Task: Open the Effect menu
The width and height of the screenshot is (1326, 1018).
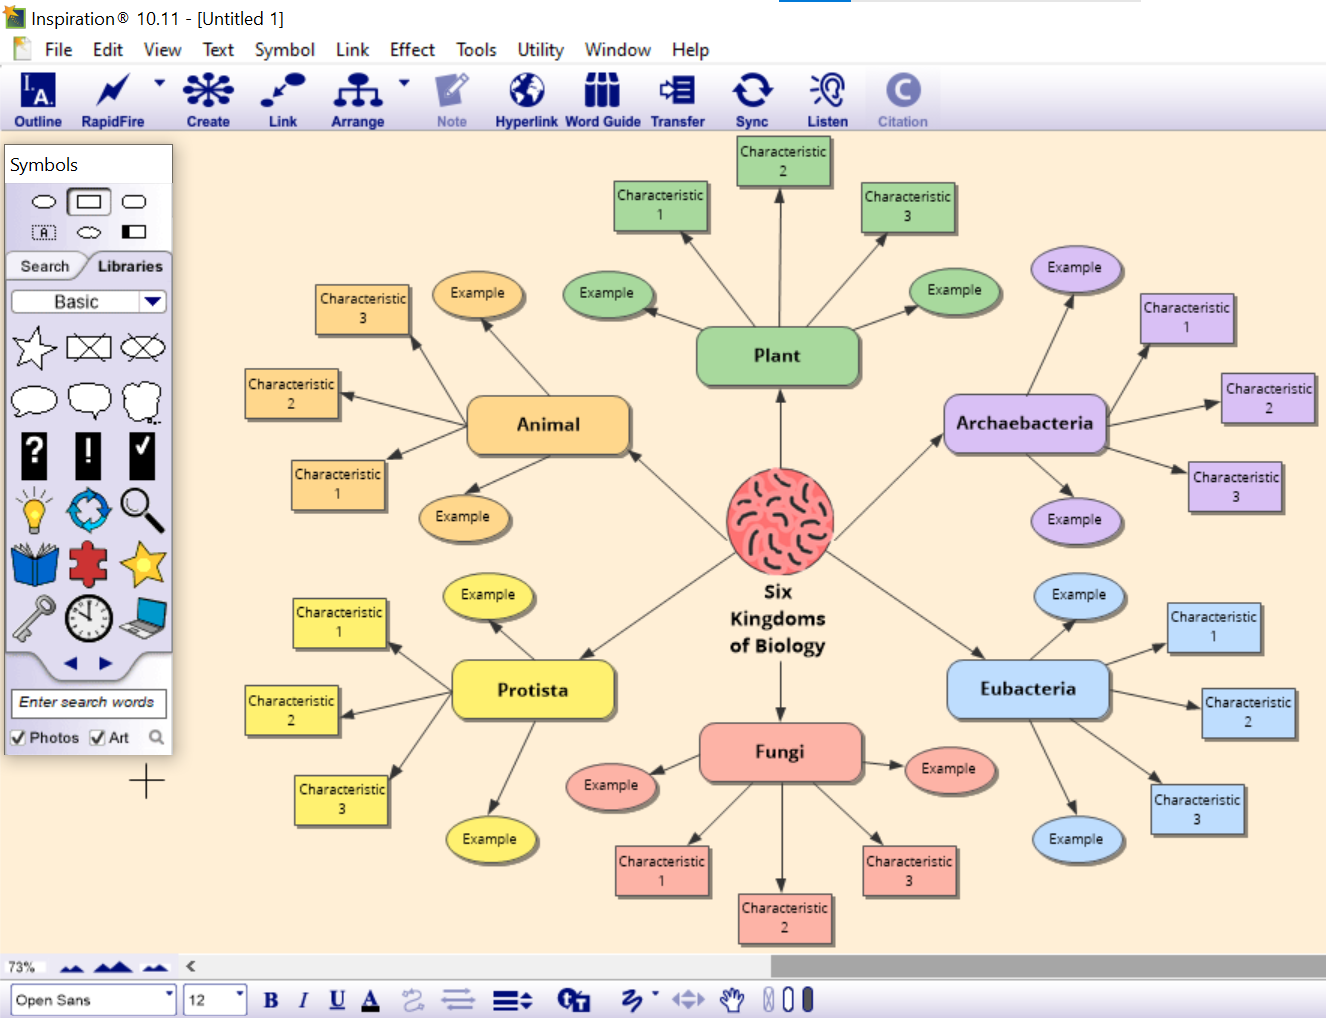Action: pos(412,50)
